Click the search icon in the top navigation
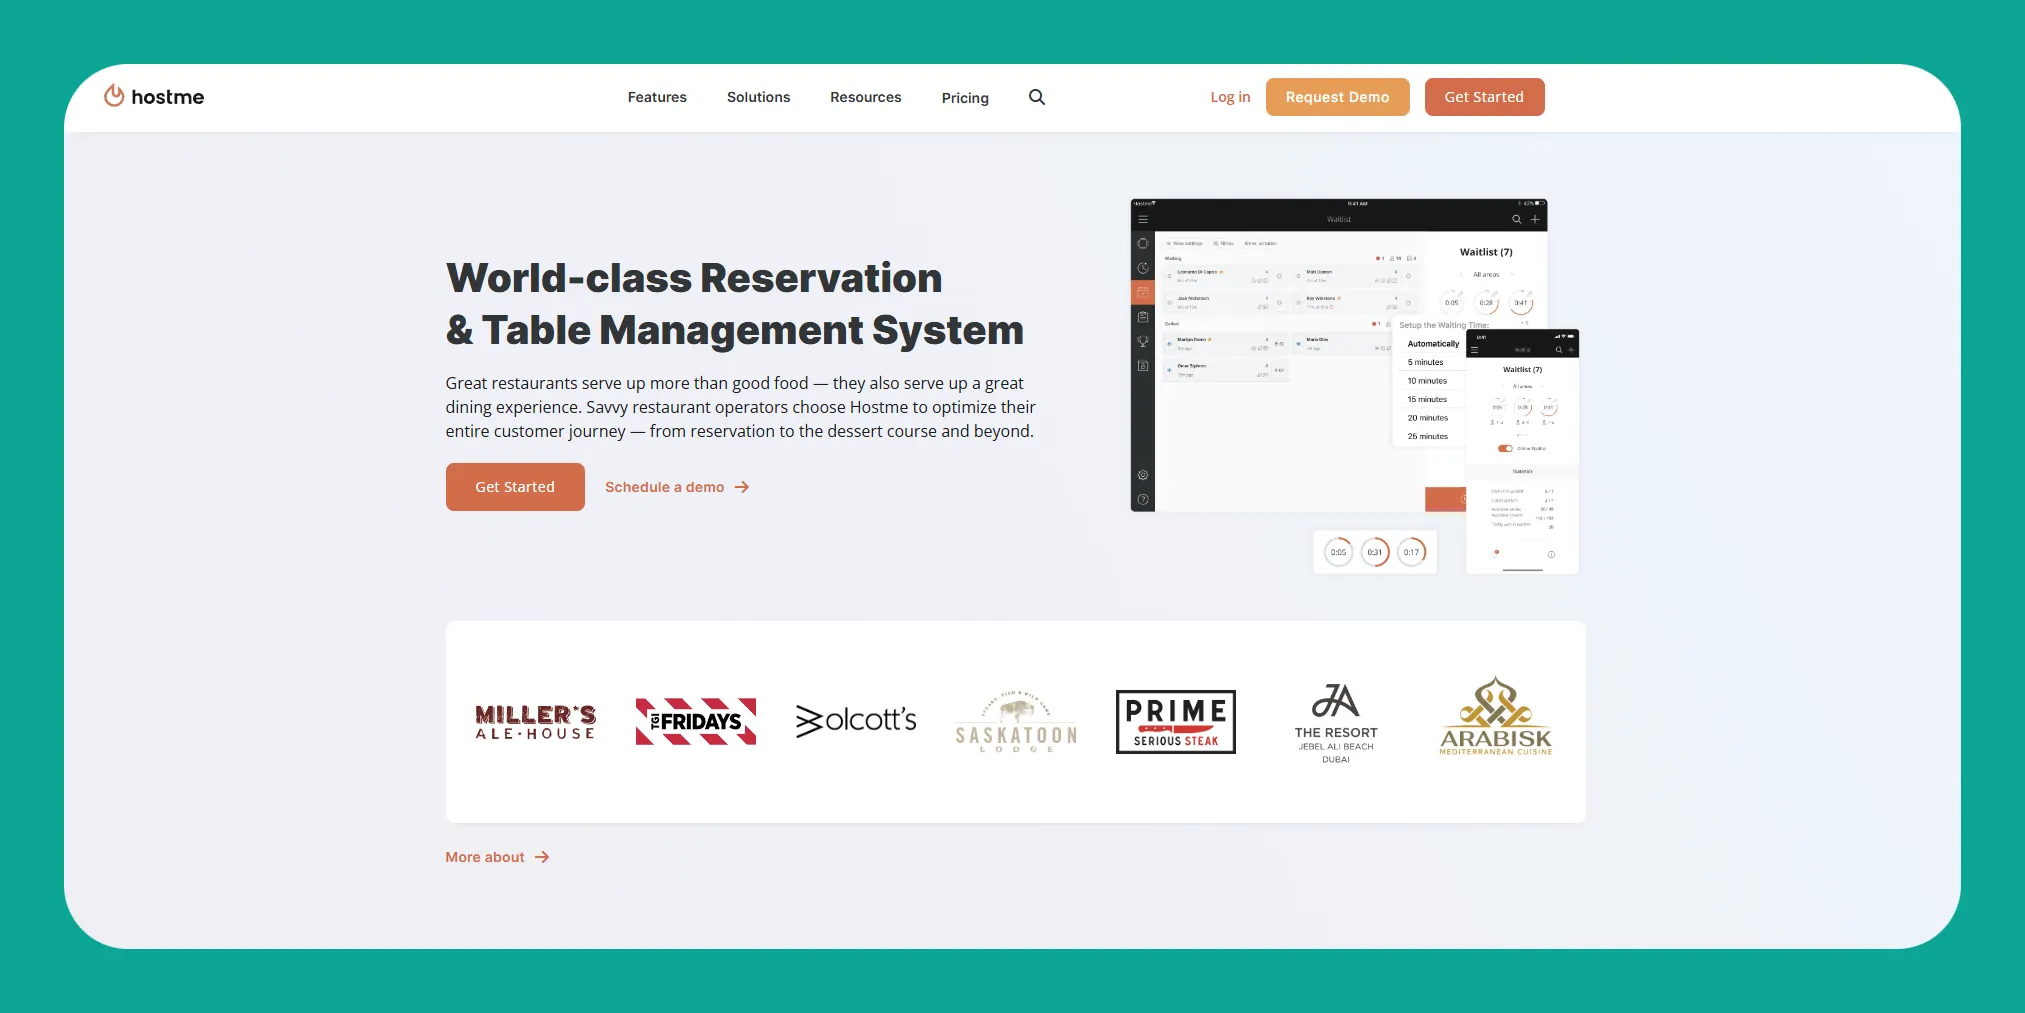 click(x=1036, y=97)
